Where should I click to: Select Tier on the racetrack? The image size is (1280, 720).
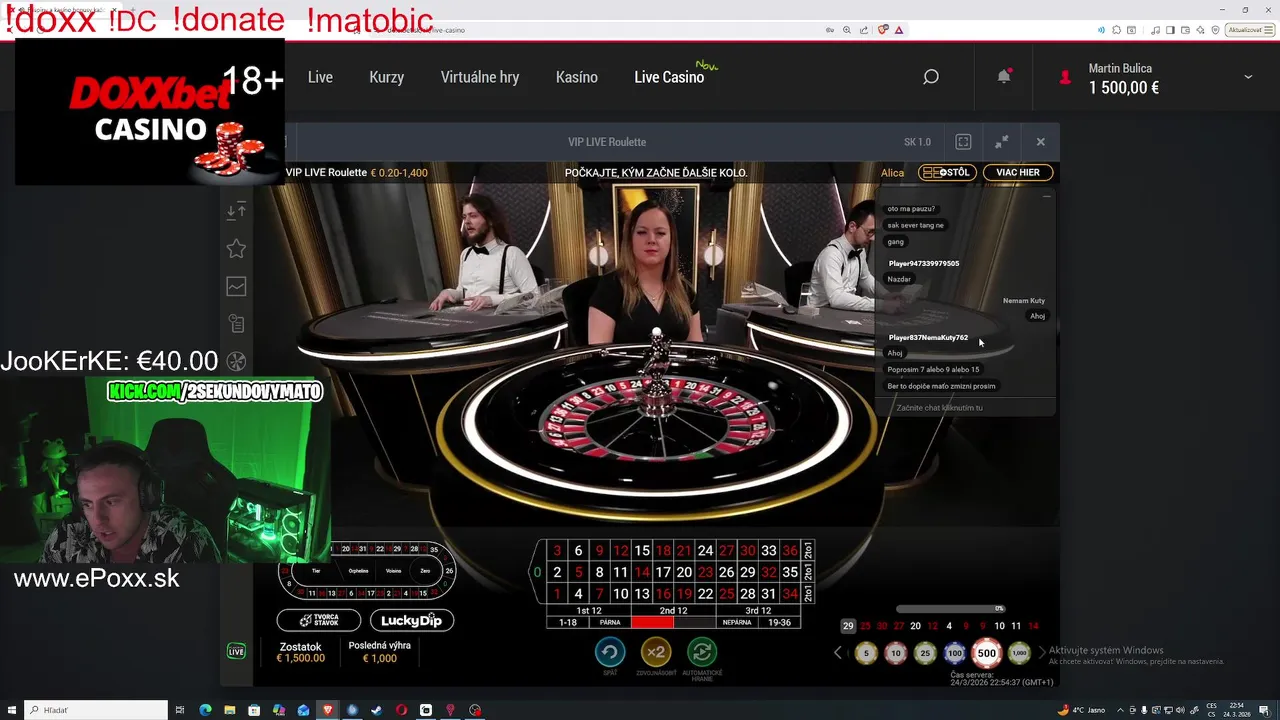(317, 571)
